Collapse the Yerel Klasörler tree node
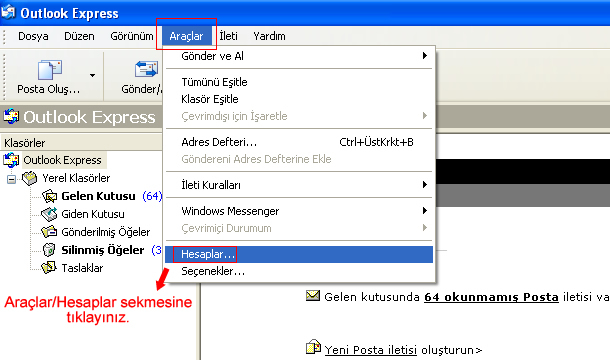 [x=11, y=179]
